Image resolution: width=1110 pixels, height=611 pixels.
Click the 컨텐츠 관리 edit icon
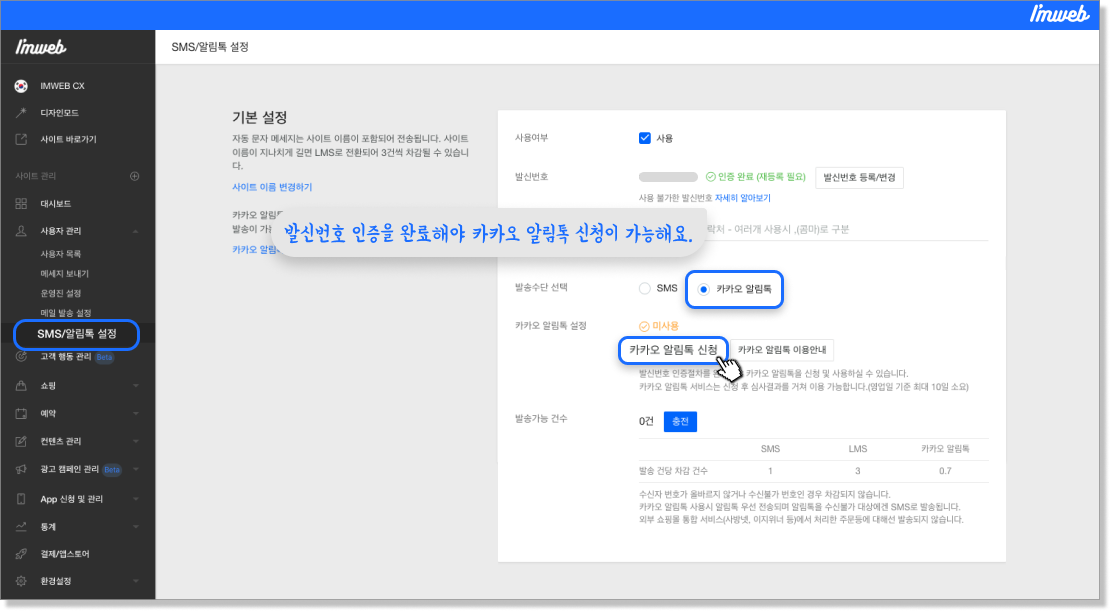click(x=21, y=441)
